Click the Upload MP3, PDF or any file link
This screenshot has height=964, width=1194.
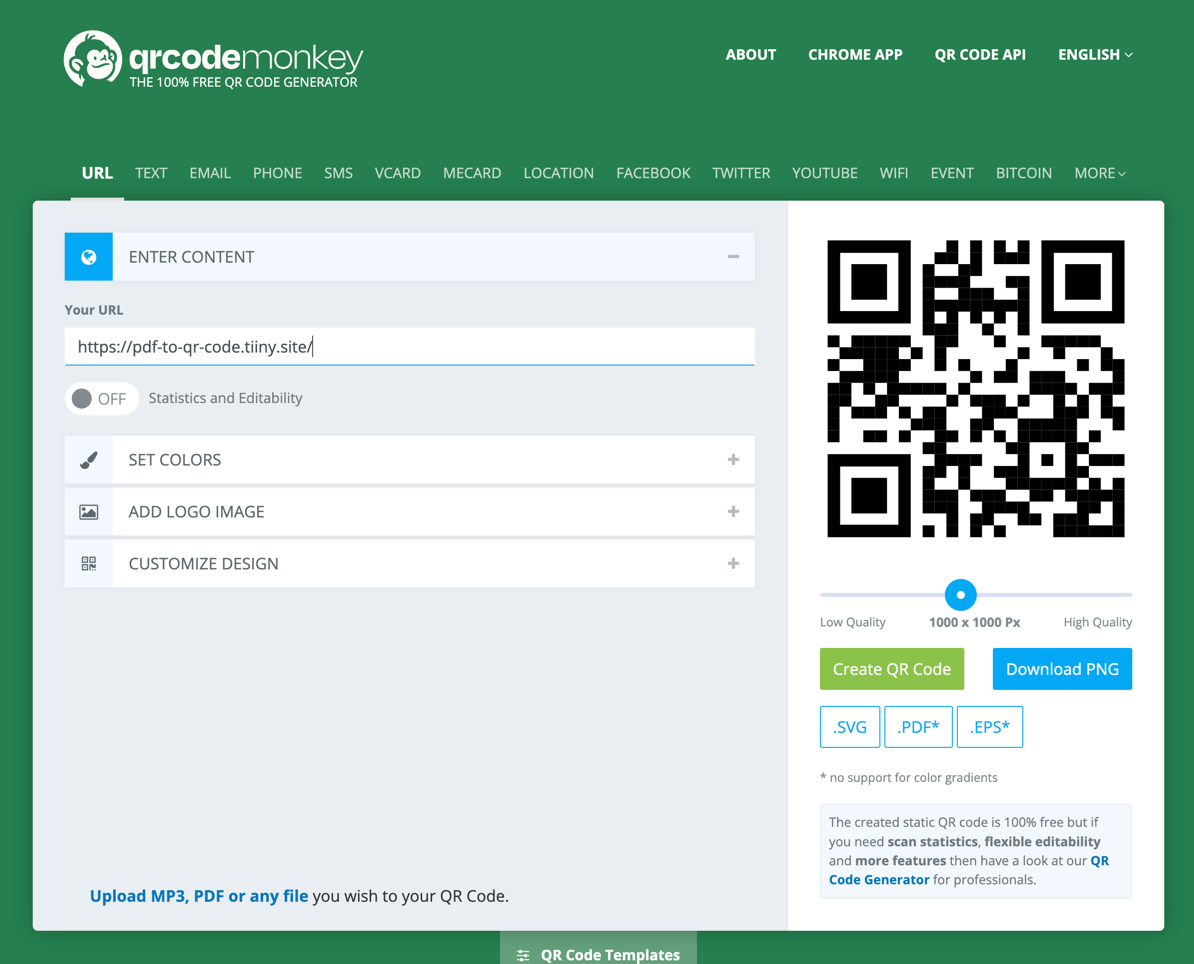click(199, 896)
